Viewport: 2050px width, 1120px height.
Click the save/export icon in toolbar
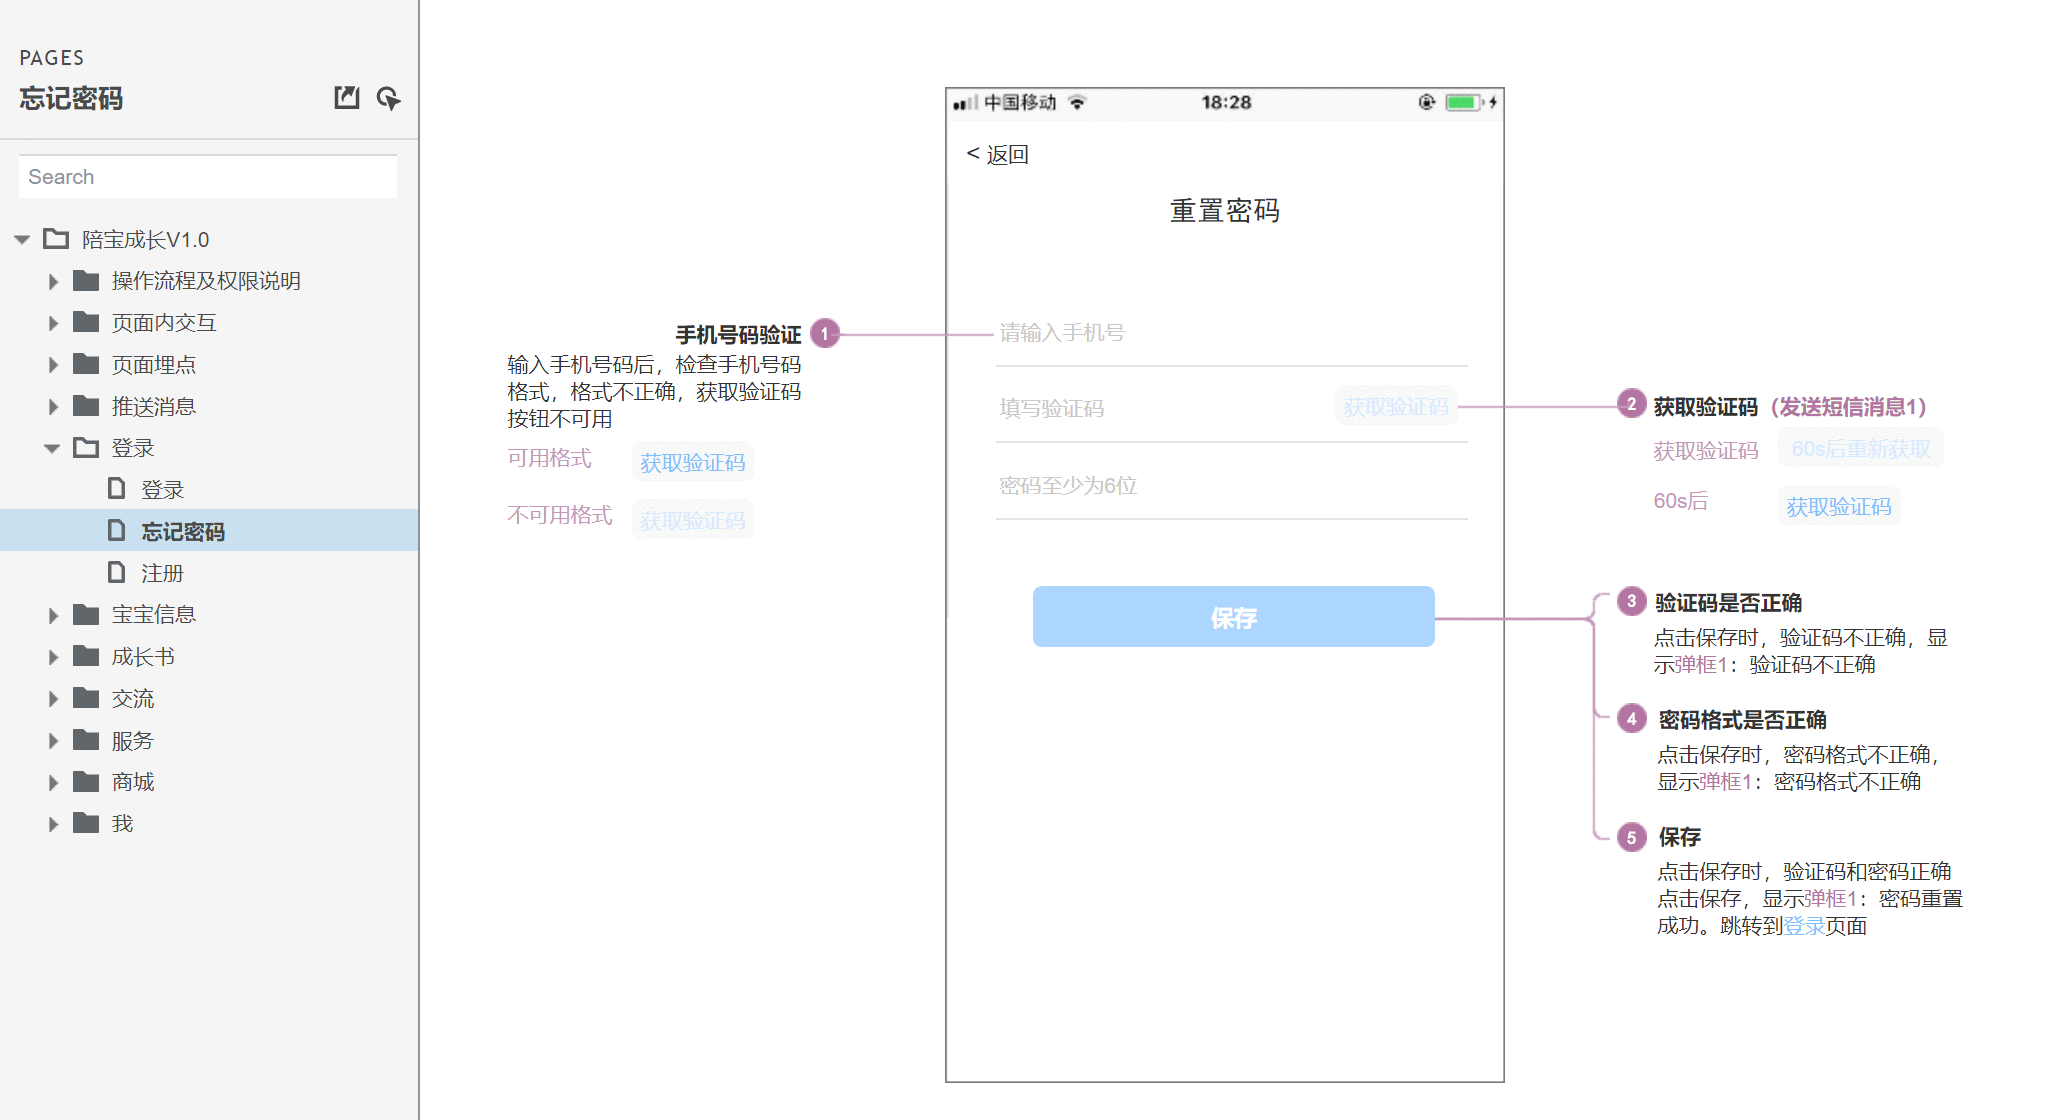pyautogui.click(x=345, y=98)
